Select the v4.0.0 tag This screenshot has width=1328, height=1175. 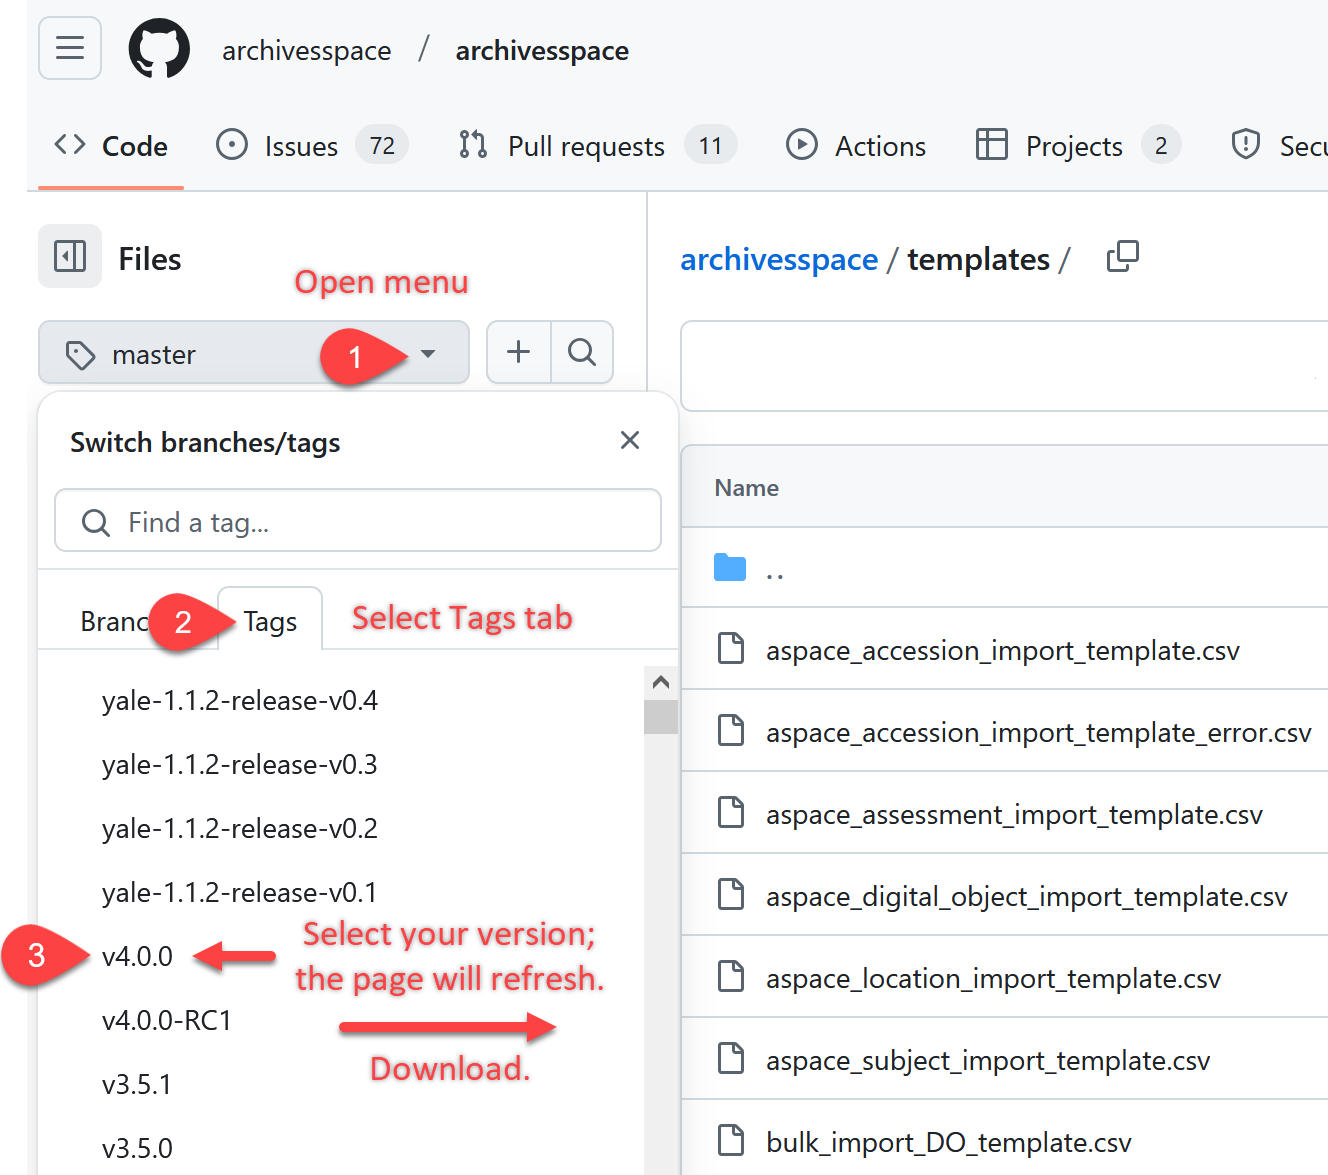point(137,956)
